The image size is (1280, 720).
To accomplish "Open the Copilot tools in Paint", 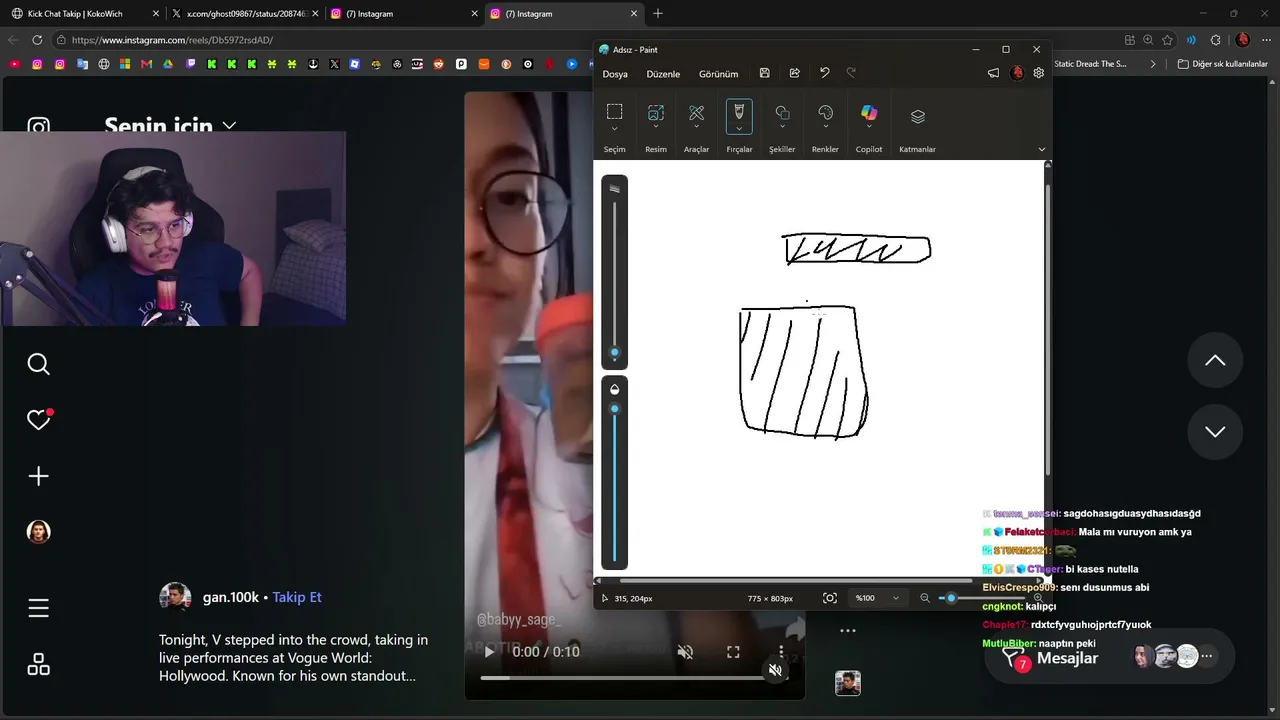I will tap(869, 112).
